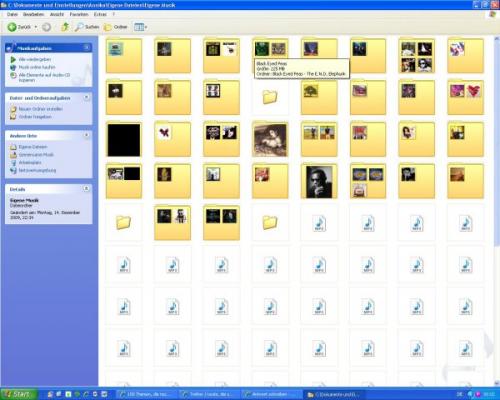500x400 pixels.
Task: Select the folder with butterfly cover
Action: click(x=172, y=139)
